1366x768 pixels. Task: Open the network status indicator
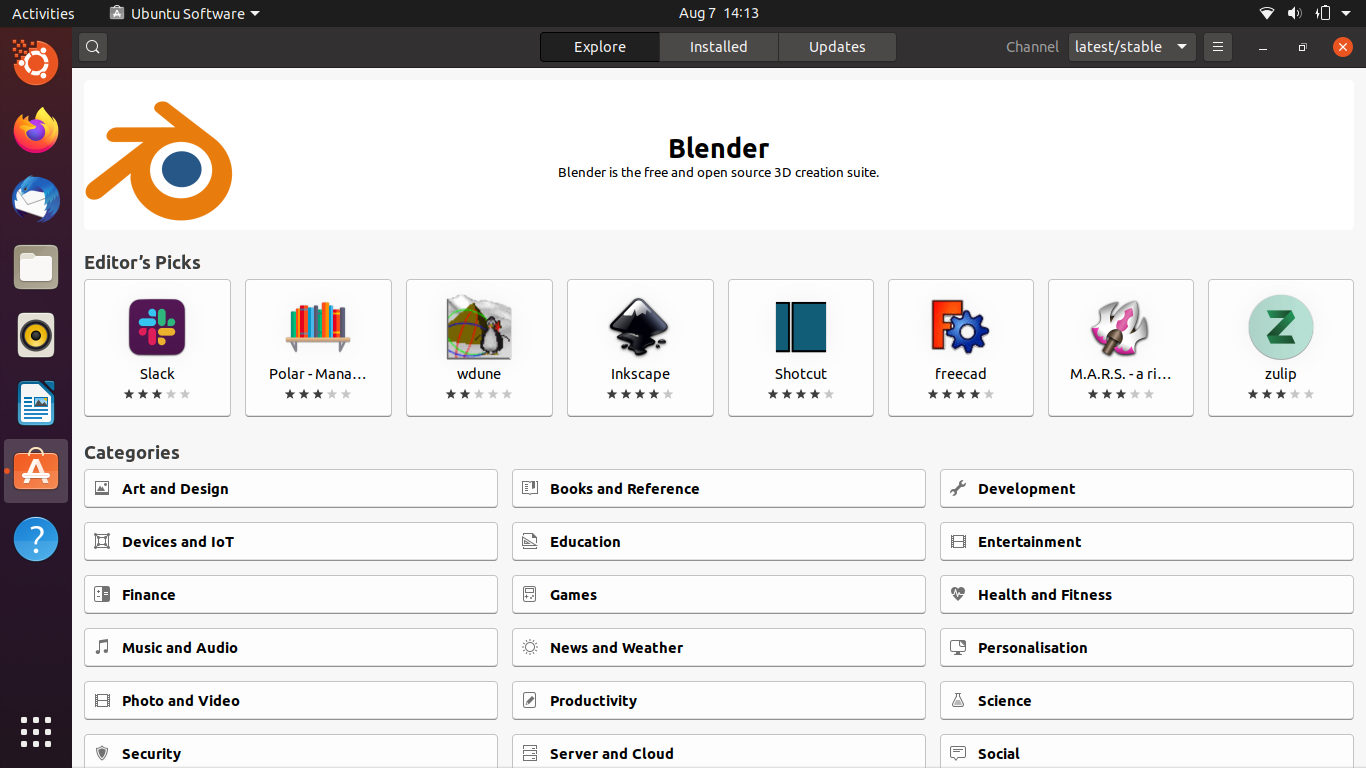click(x=1267, y=13)
